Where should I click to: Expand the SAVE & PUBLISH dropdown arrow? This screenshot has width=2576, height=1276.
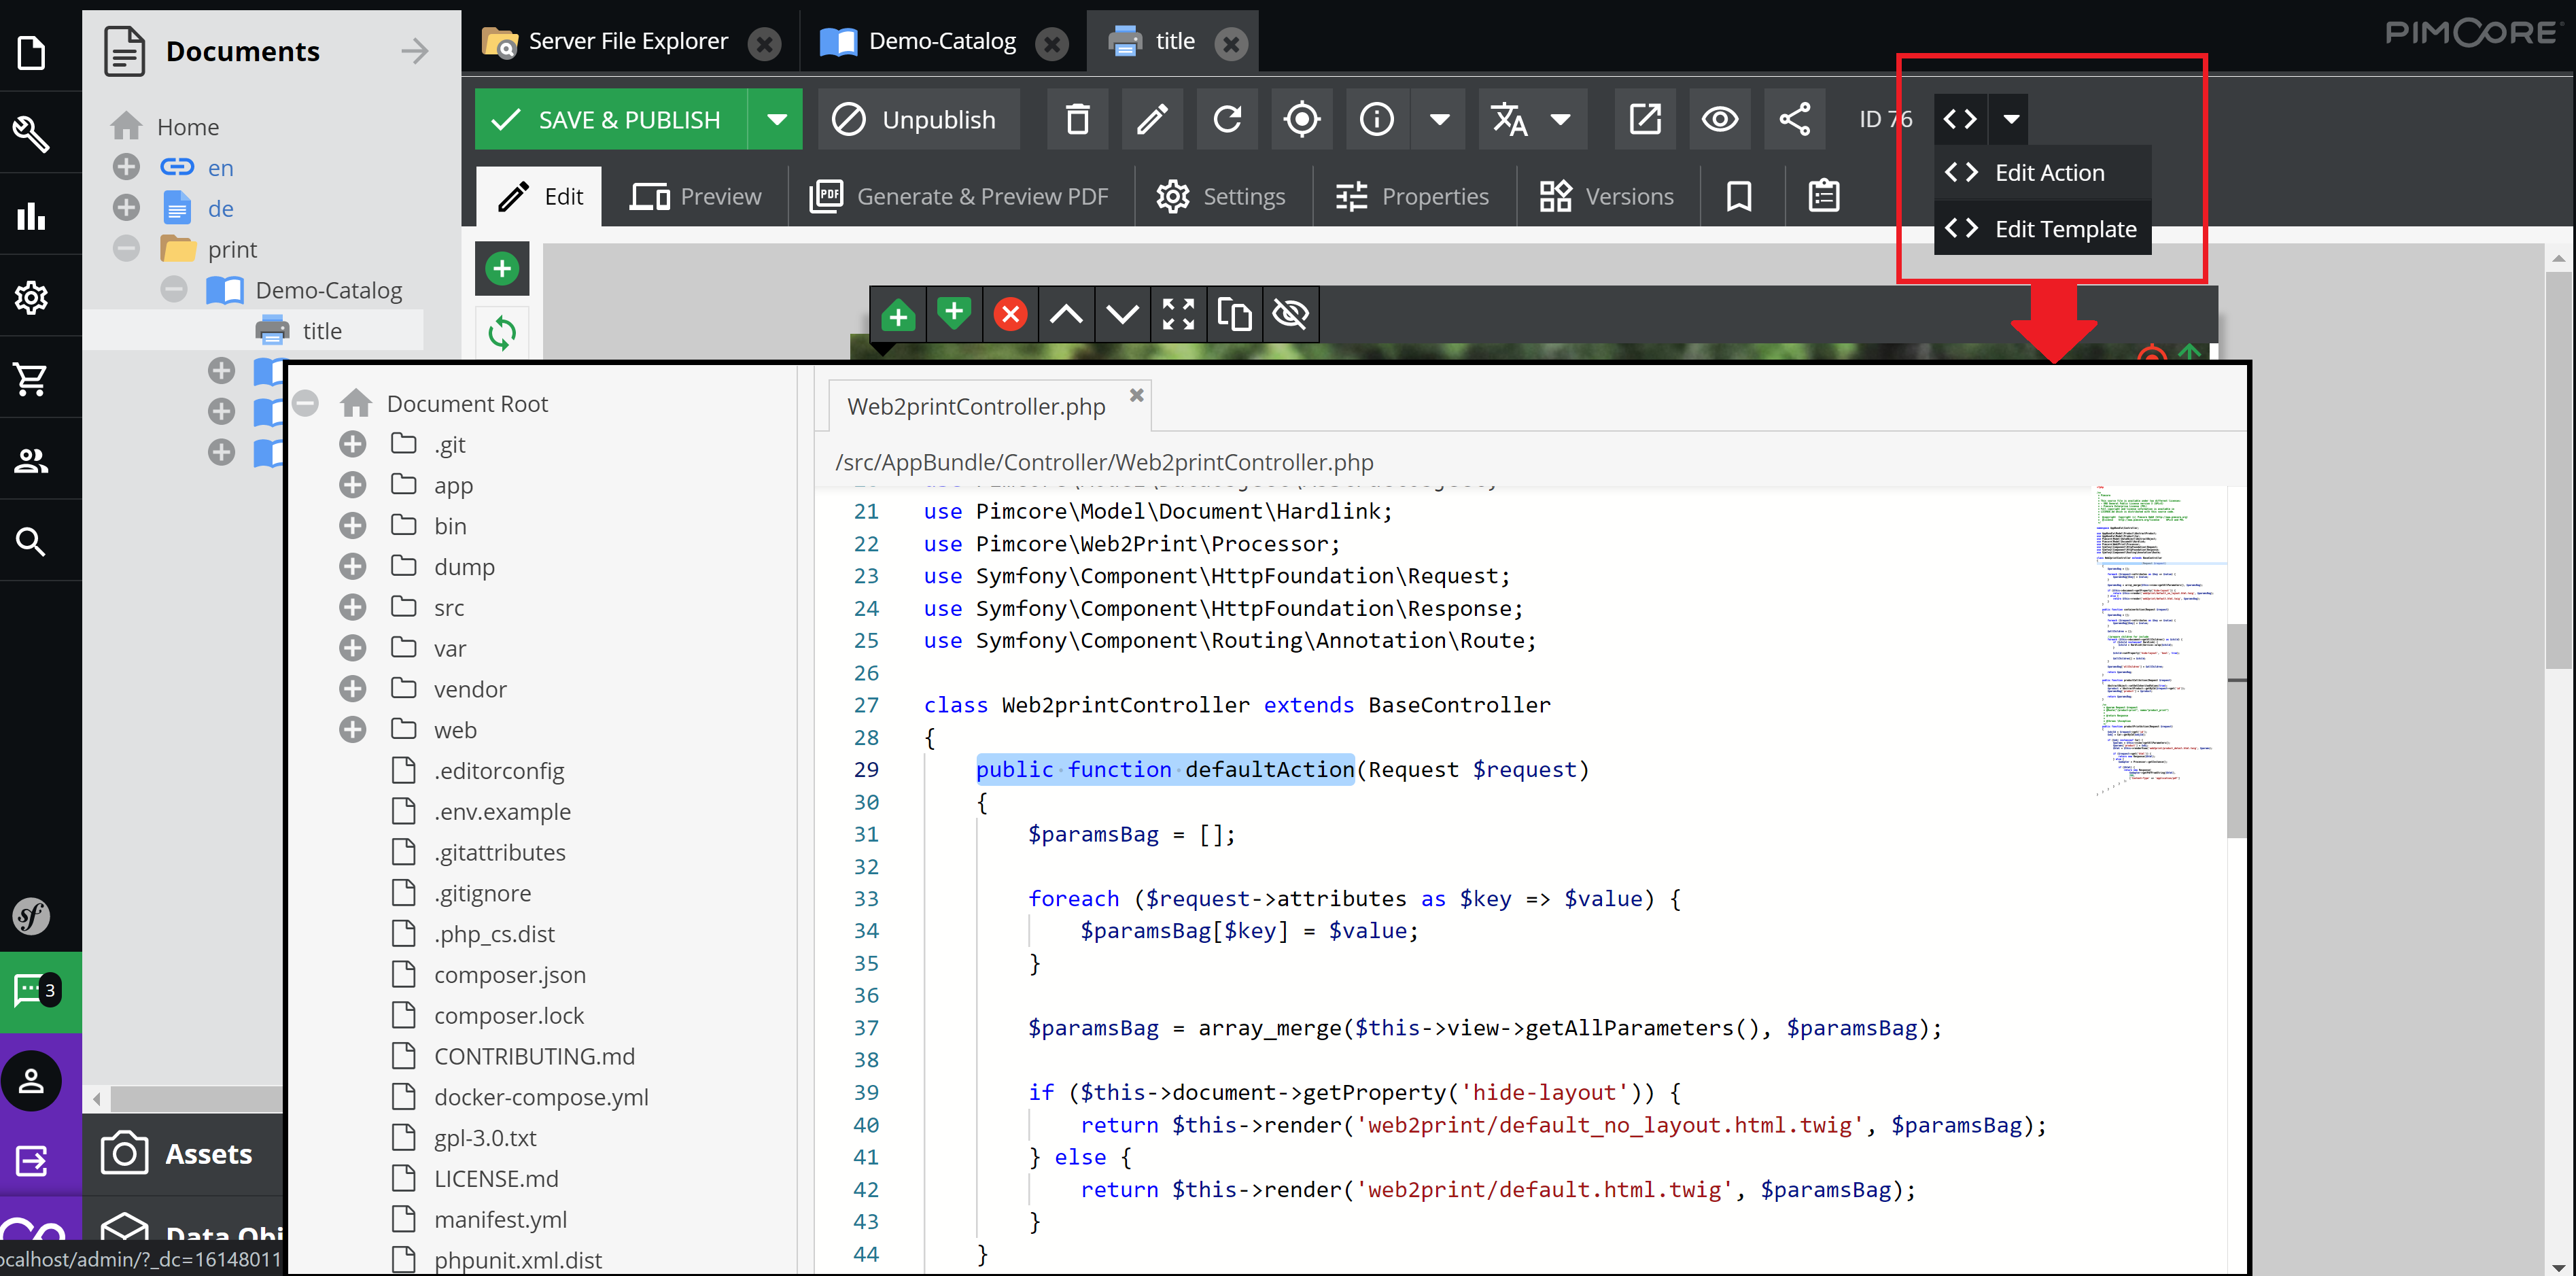[x=776, y=118]
